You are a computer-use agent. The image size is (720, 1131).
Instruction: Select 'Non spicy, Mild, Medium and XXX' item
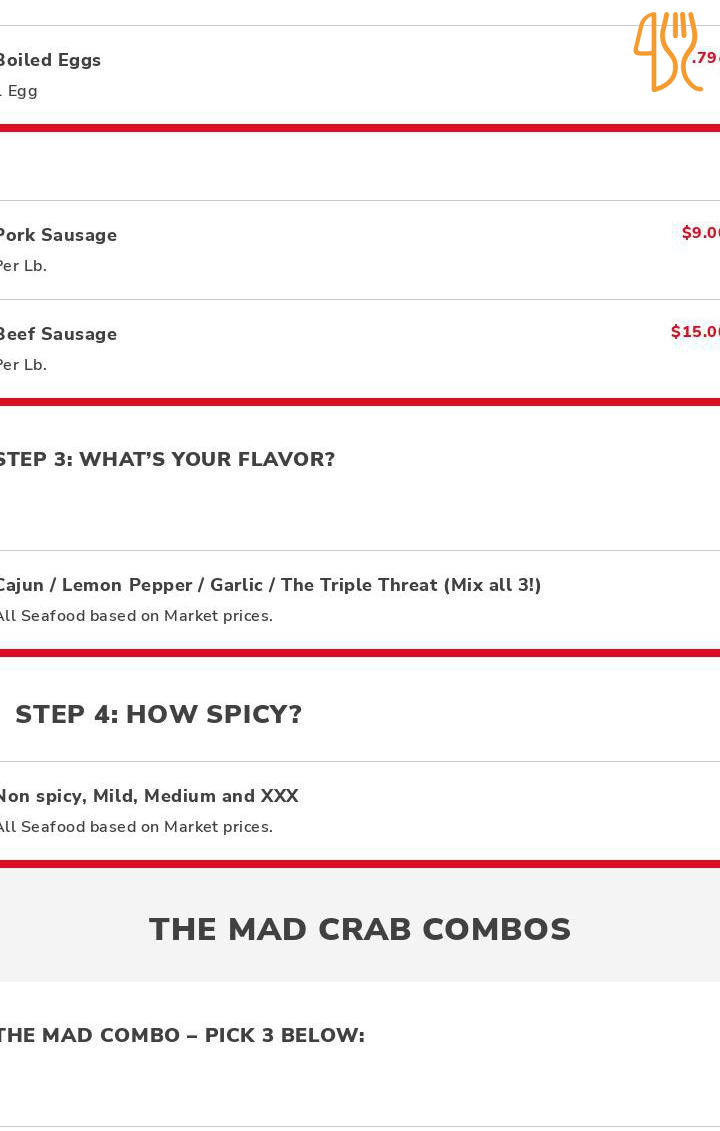(x=149, y=796)
